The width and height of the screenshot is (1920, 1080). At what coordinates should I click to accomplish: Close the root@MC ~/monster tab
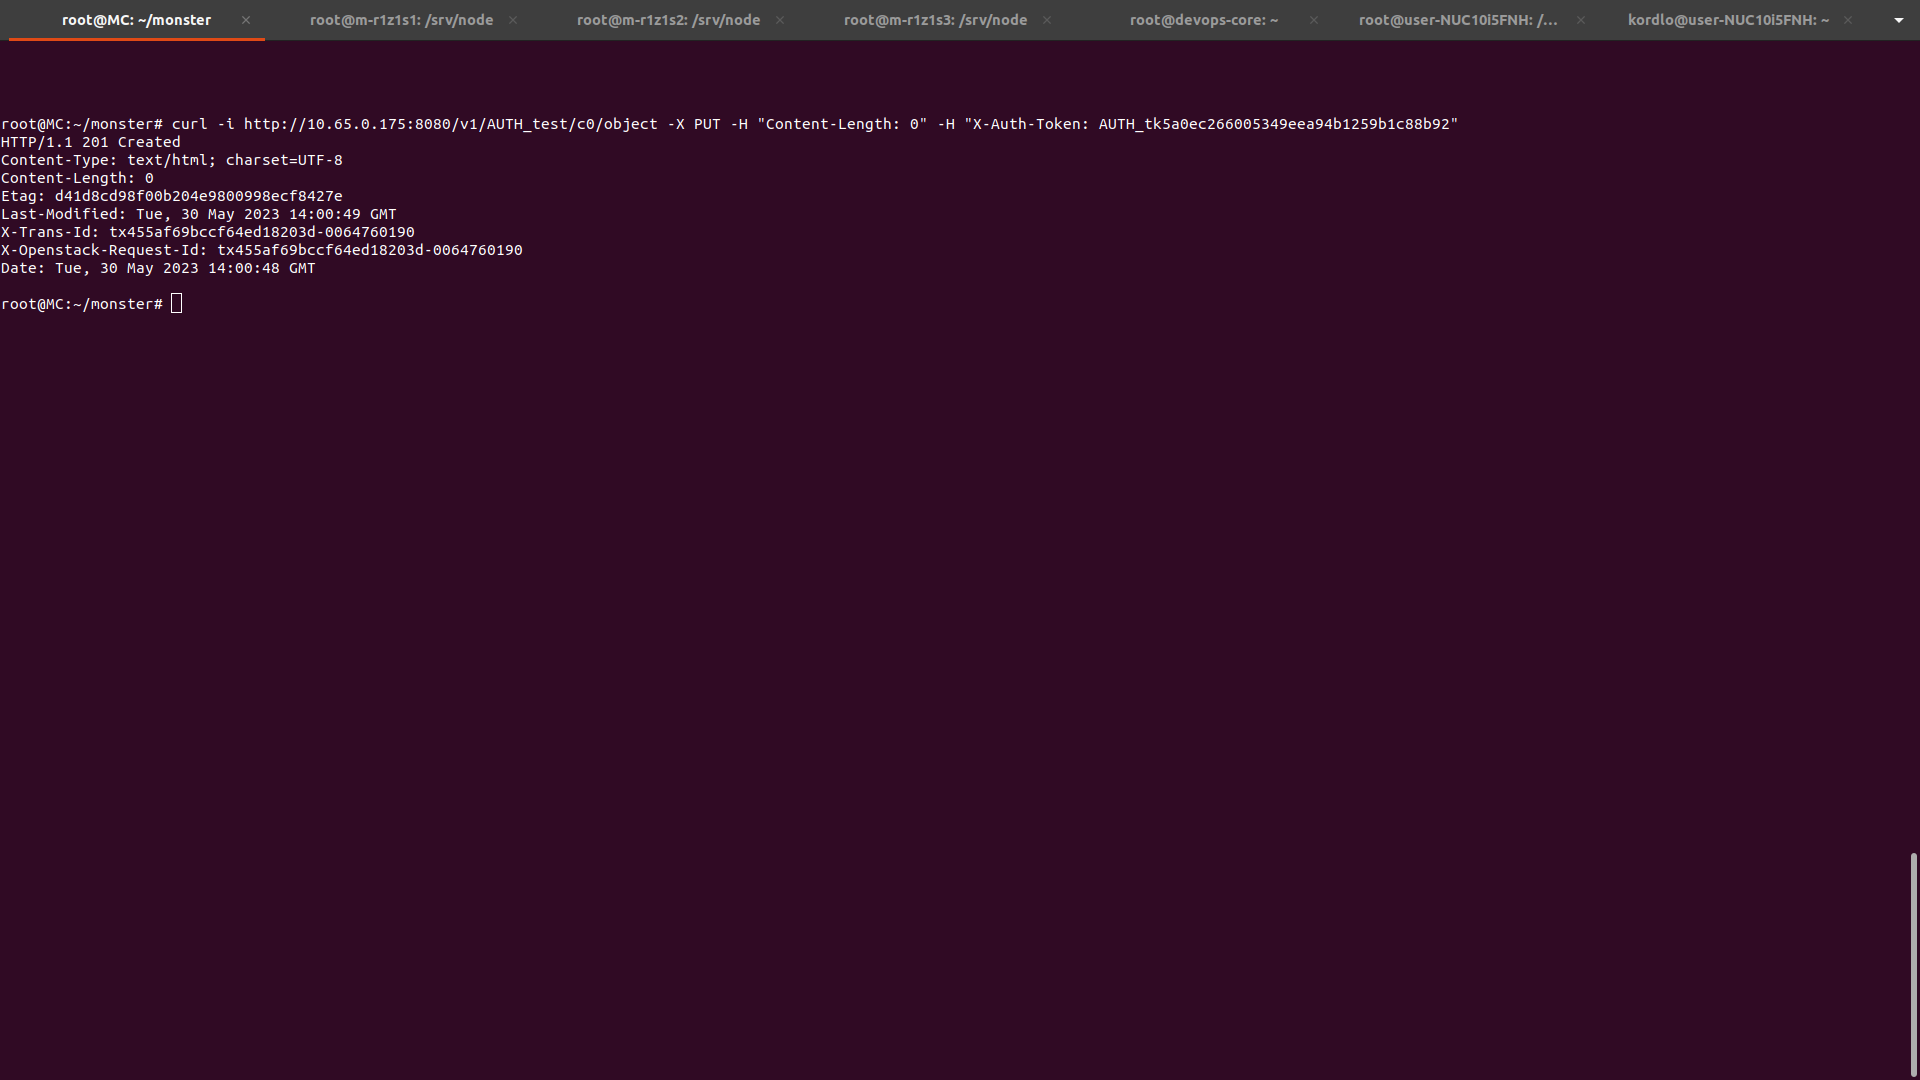click(246, 20)
